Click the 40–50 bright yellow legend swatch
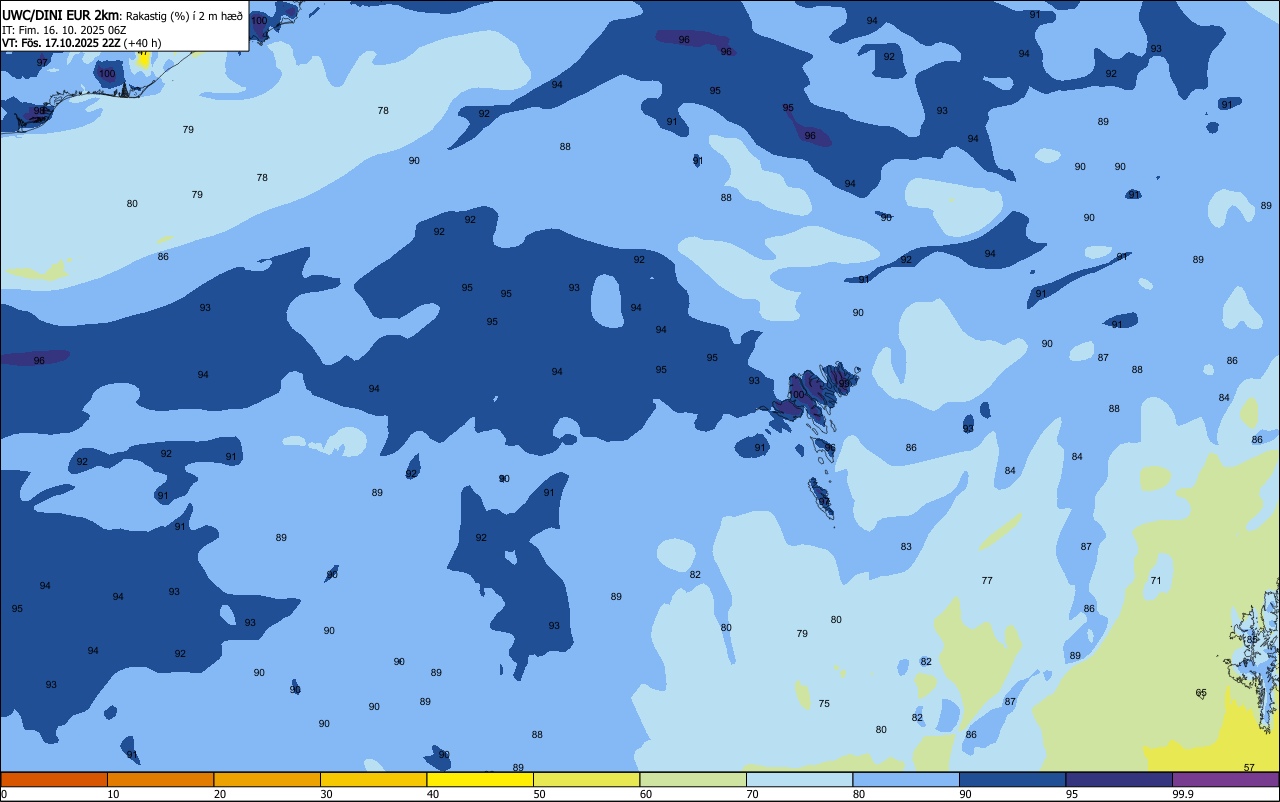Viewport: 1280px width, 802px height. (x=480, y=779)
